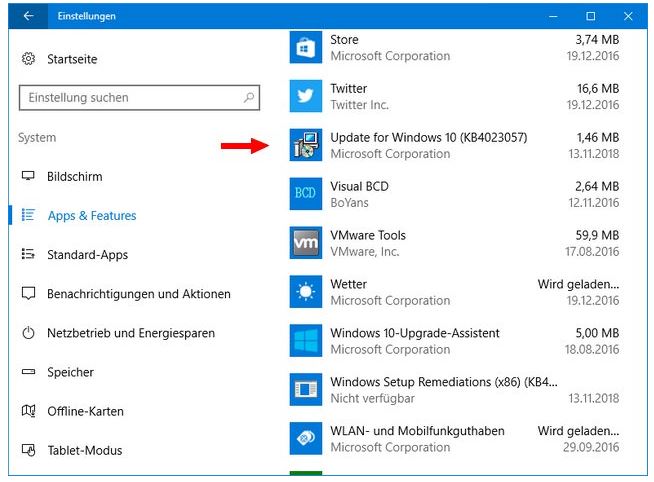Click Wird geladen... next to Wetter
This screenshot has width=654, height=482.
coord(579,284)
